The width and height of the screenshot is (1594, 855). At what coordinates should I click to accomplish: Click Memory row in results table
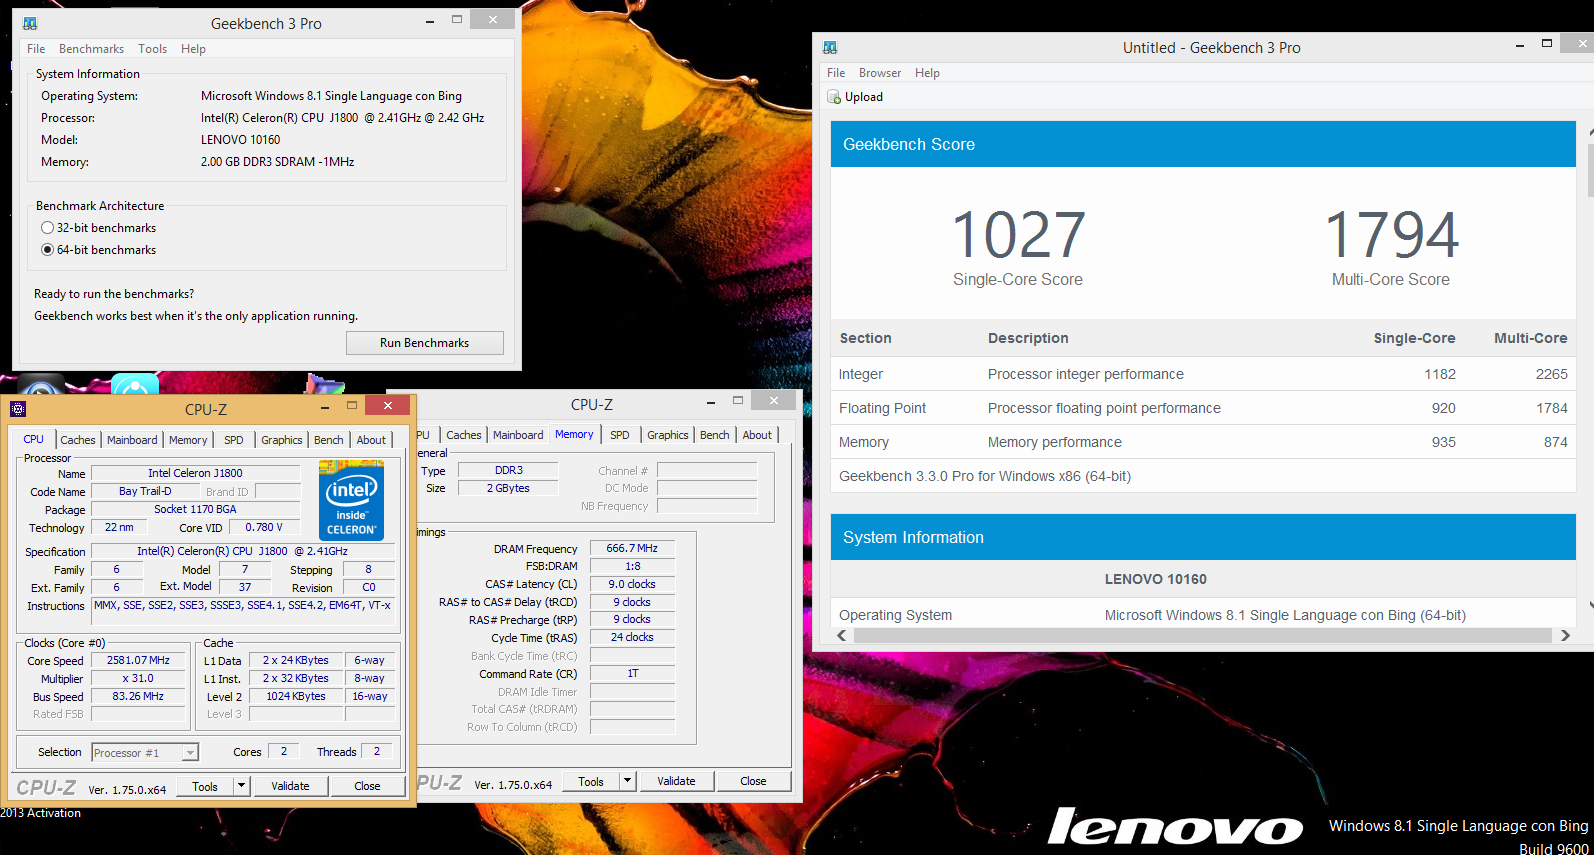1203,442
